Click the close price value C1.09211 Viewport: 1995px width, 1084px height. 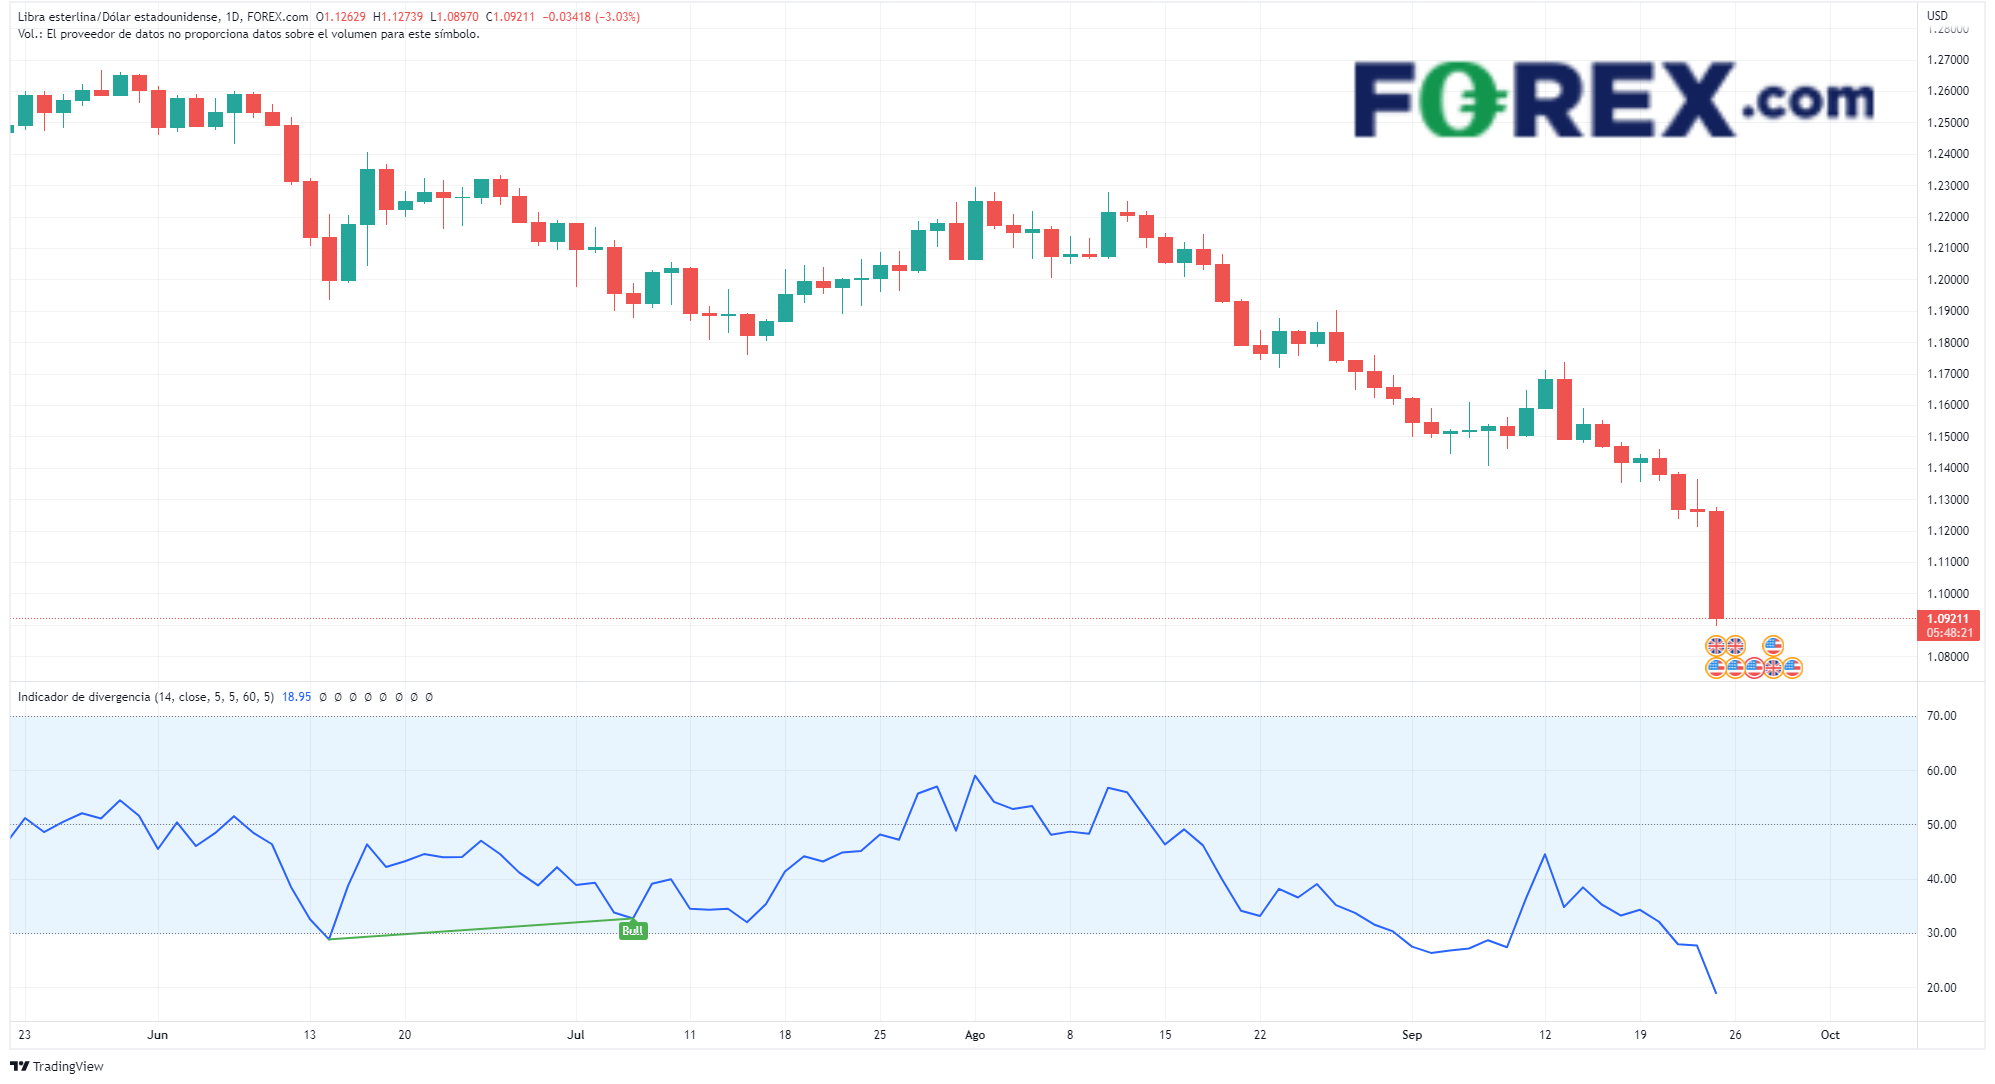[x=510, y=17]
